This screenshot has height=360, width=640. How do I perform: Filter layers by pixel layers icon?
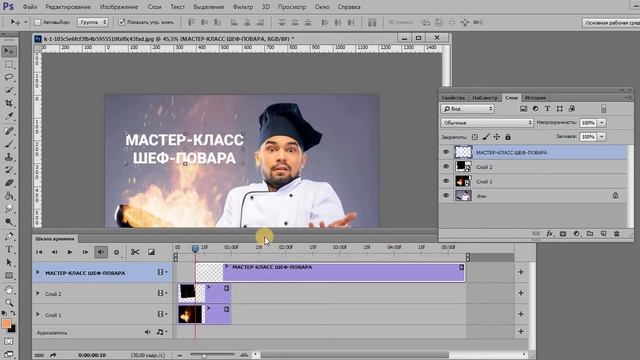[524, 109]
